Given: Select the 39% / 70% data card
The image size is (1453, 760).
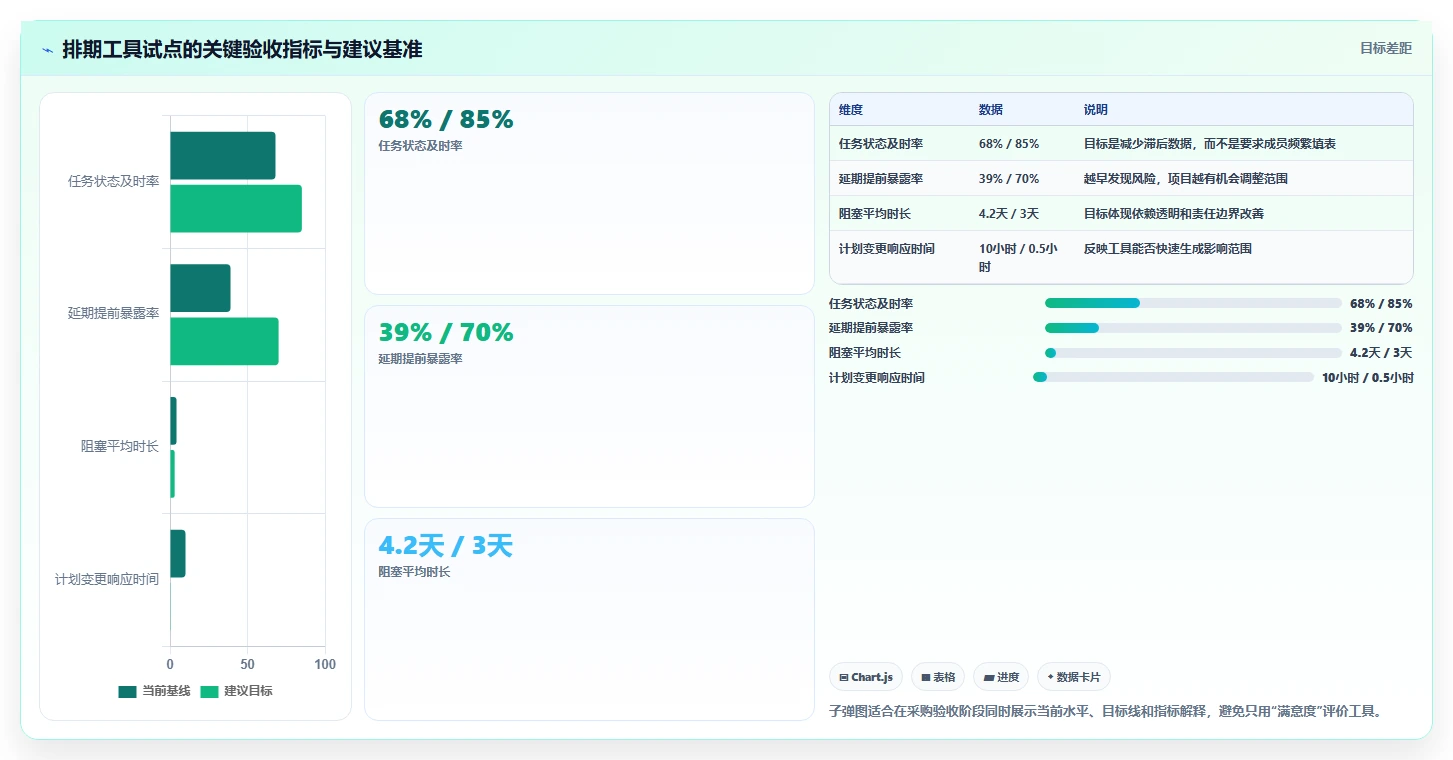Looking at the screenshot, I should pos(589,406).
